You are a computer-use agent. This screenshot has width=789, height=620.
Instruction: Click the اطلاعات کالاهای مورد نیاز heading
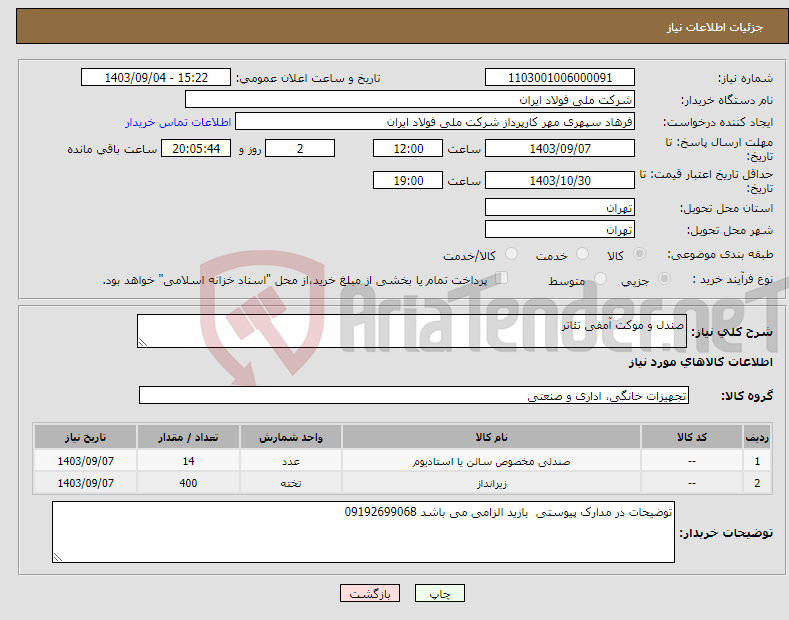[x=700, y=362]
